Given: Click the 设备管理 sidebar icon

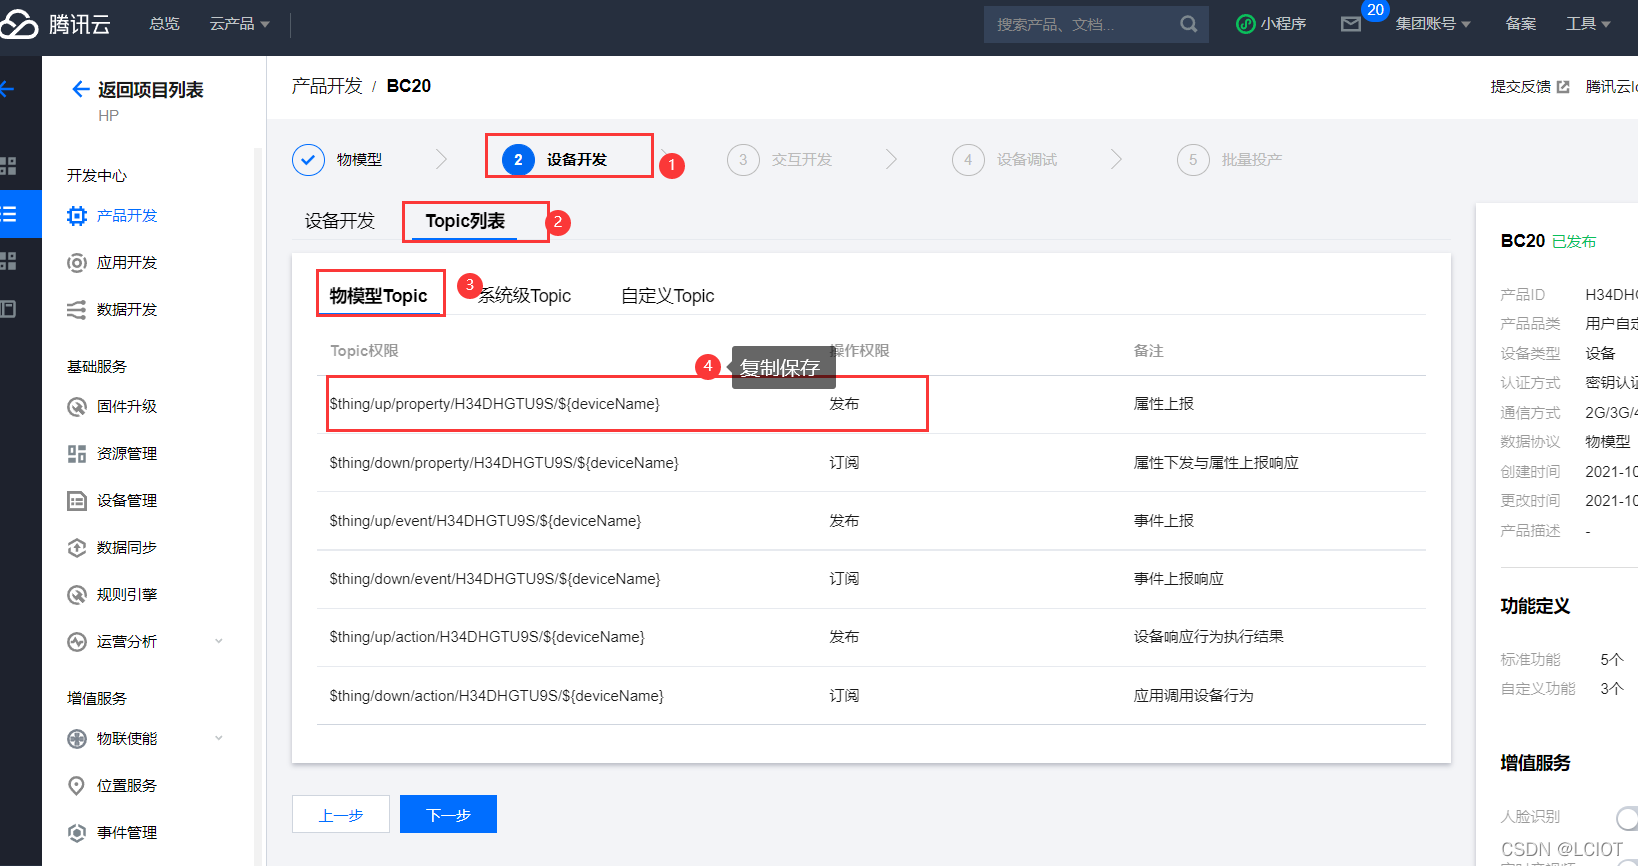Looking at the screenshot, I should (77, 500).
